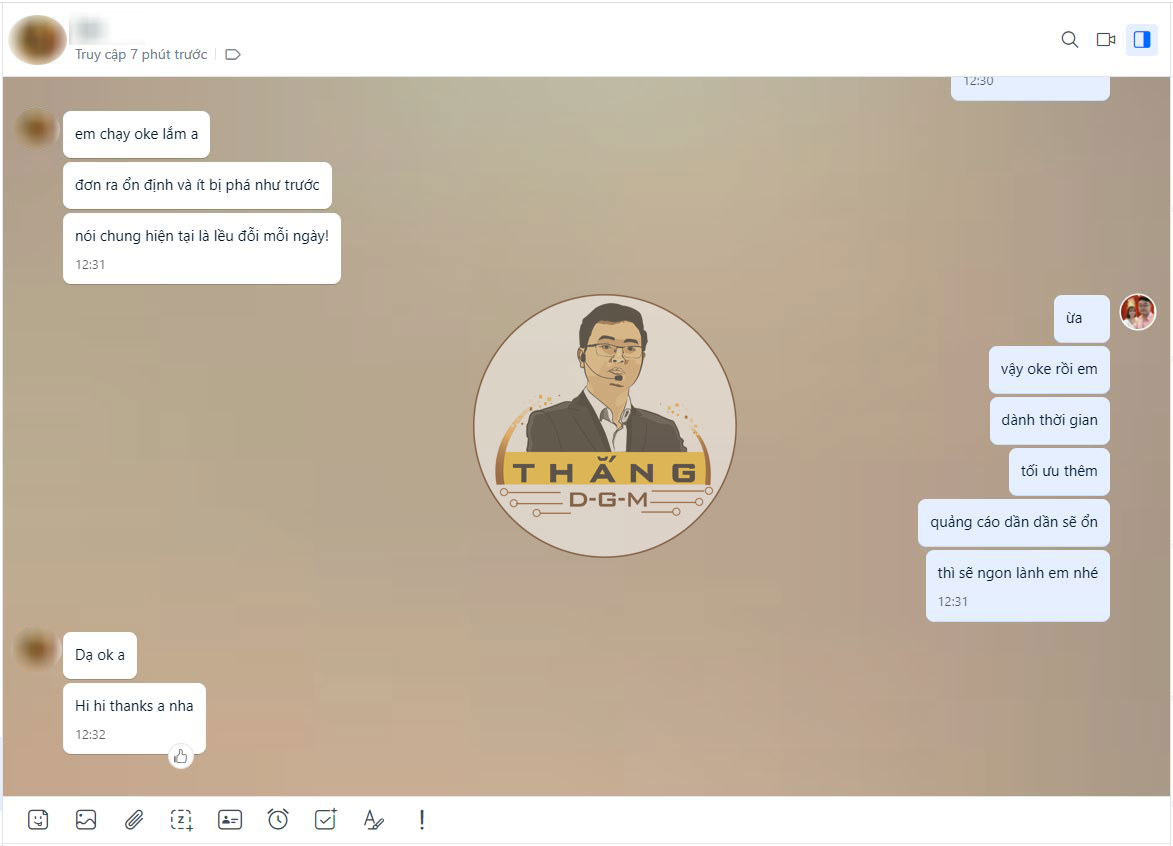The image size is (1173, 846).
Task: Select the 'tối ưu thêm' message
Action: pyautogui.click(x=1059, y=471)
